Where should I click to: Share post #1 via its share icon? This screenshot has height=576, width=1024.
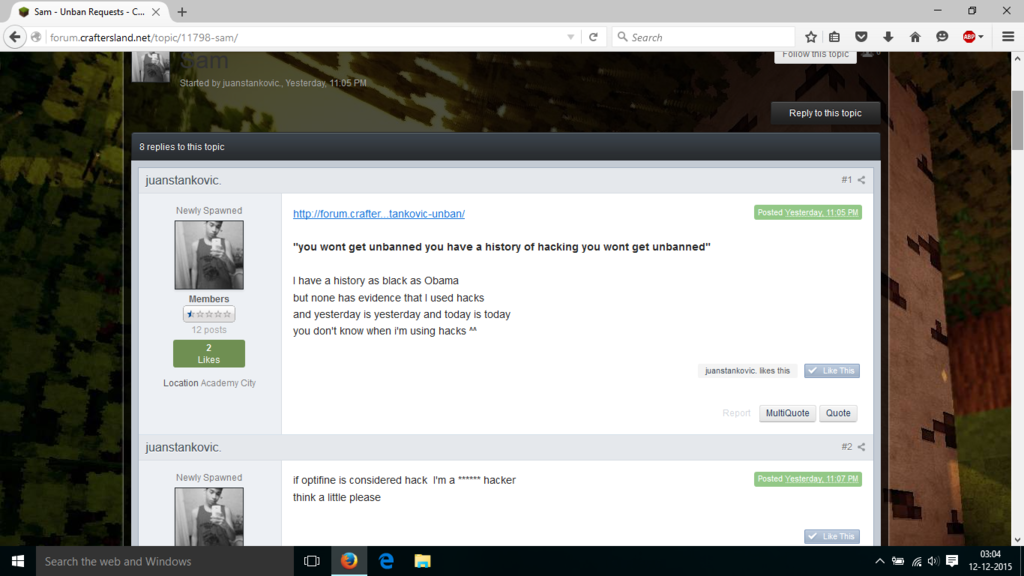(861, 180)
